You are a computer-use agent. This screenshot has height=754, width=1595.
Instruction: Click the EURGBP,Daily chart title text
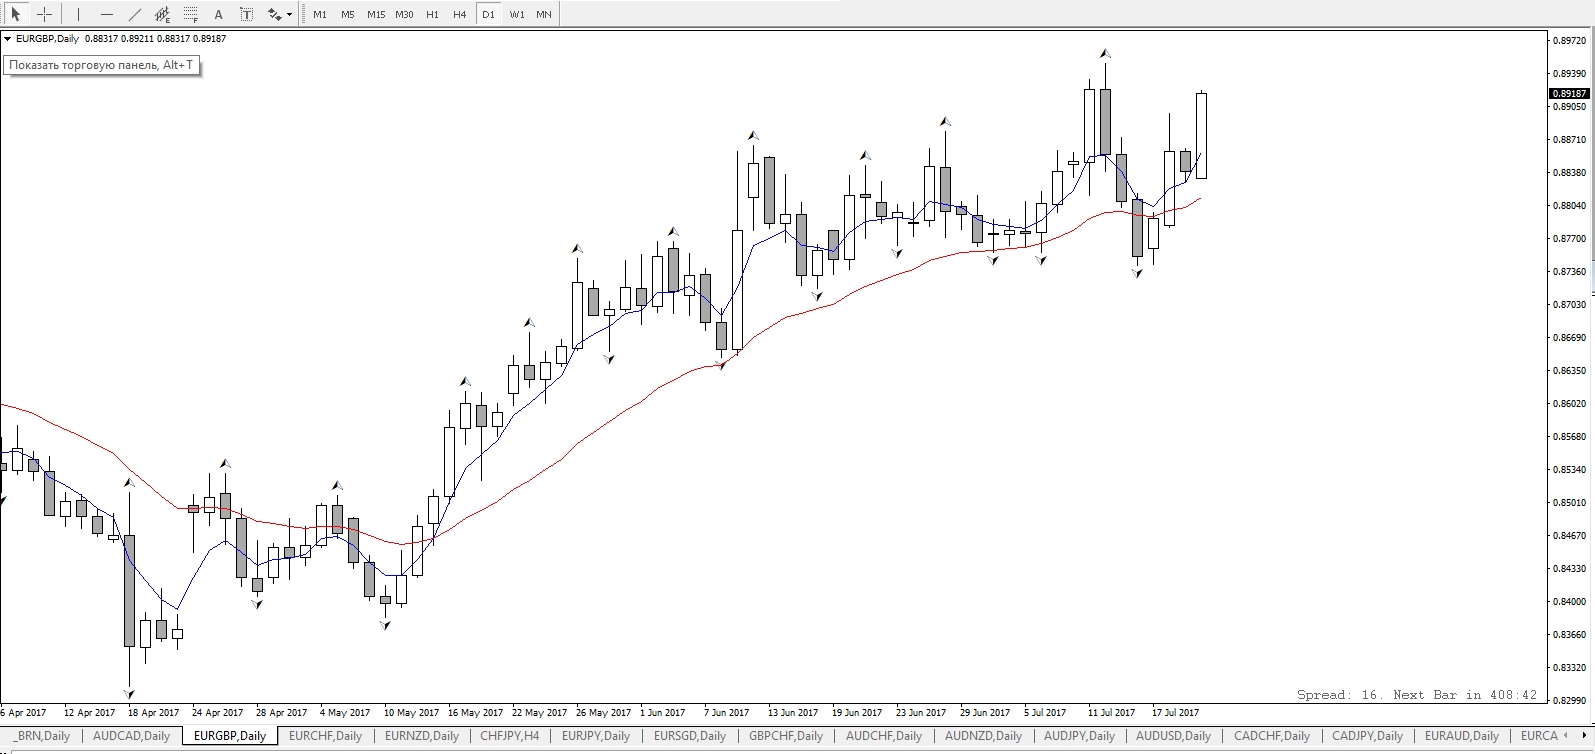(48, 39)
